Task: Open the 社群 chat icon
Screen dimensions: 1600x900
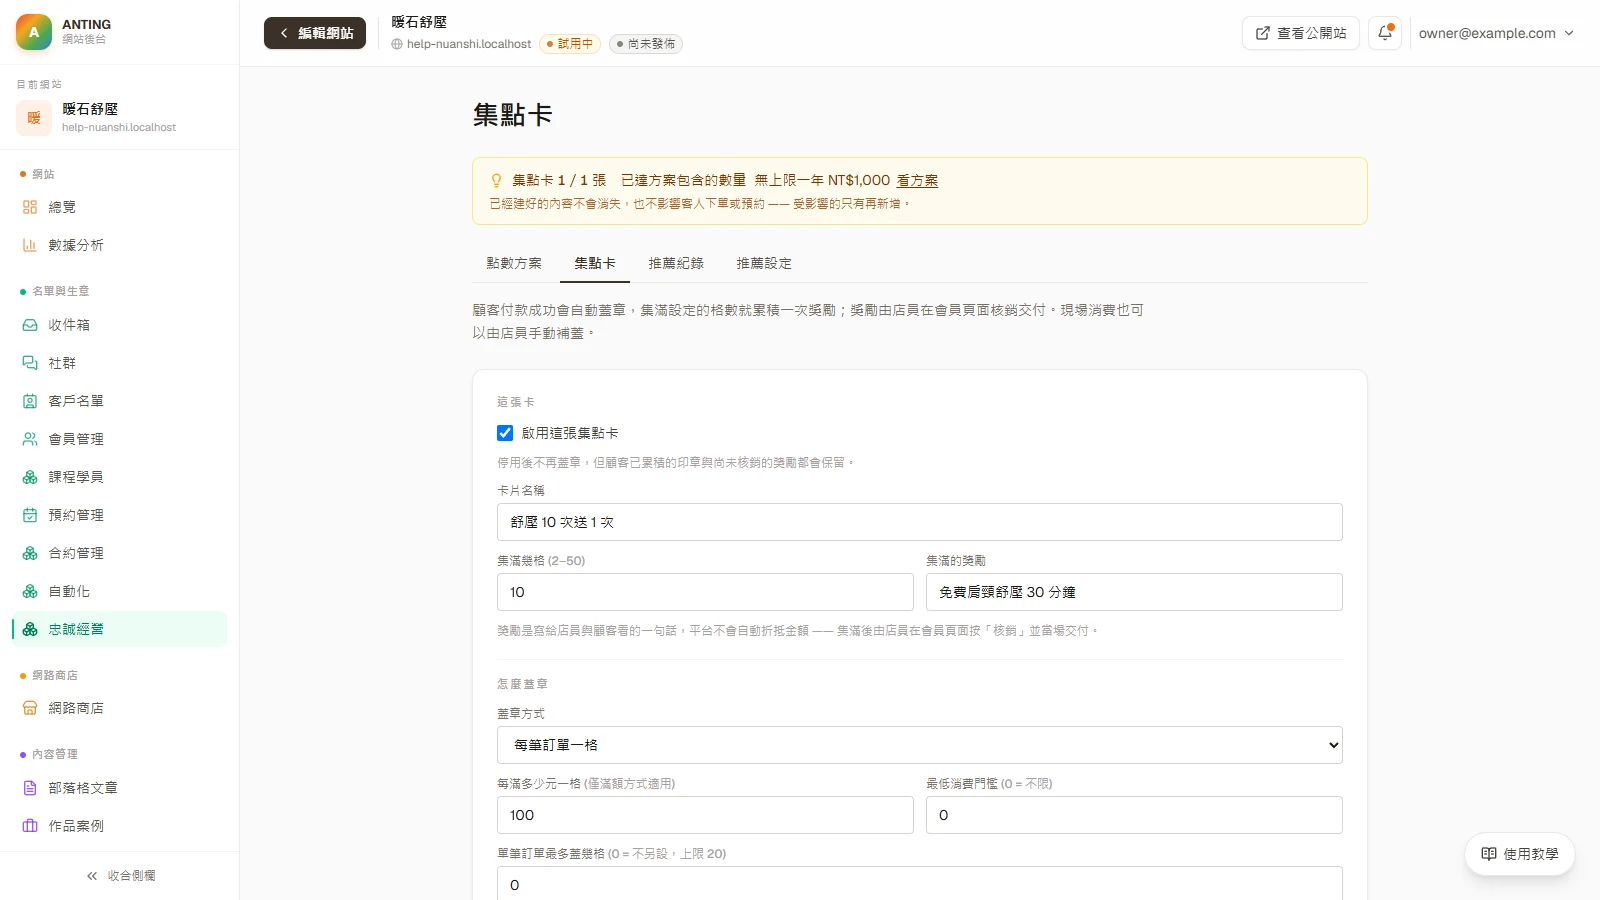Action: (30, 363)
